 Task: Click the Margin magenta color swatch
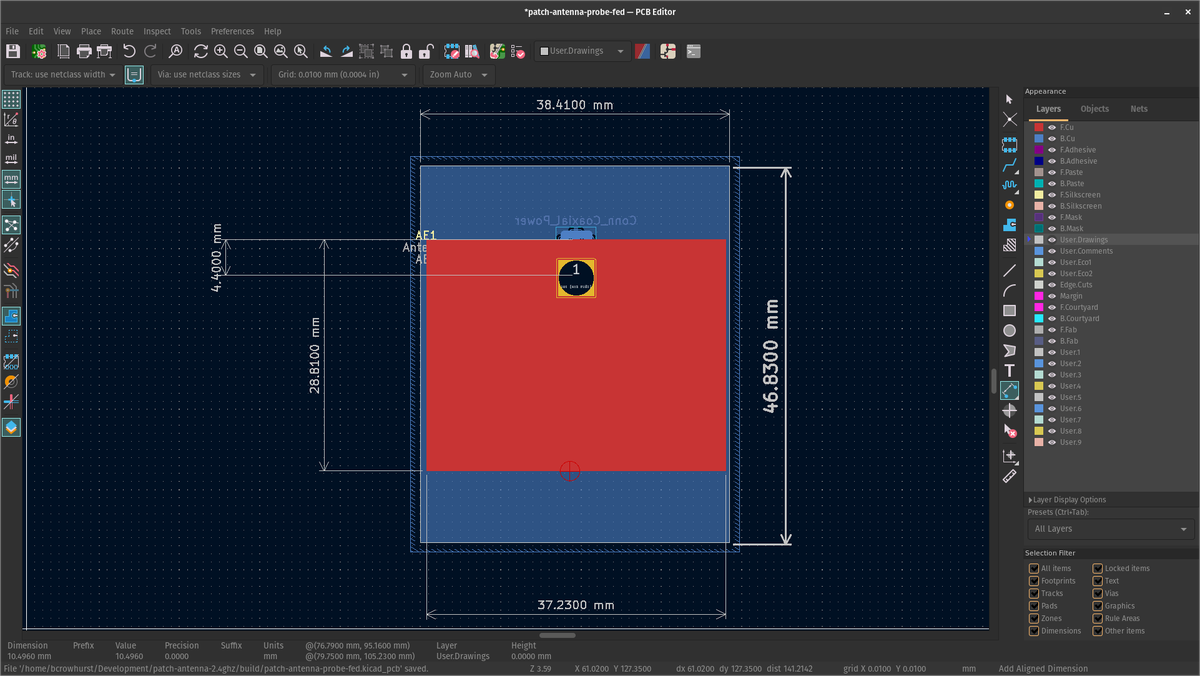[1039, 296]
